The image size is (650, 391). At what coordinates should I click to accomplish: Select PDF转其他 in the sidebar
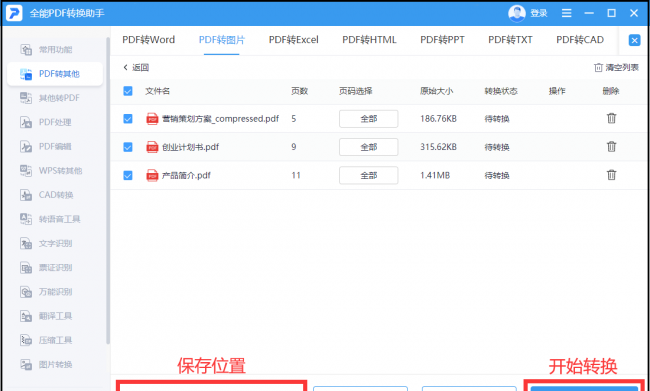[x=55, y=74]
